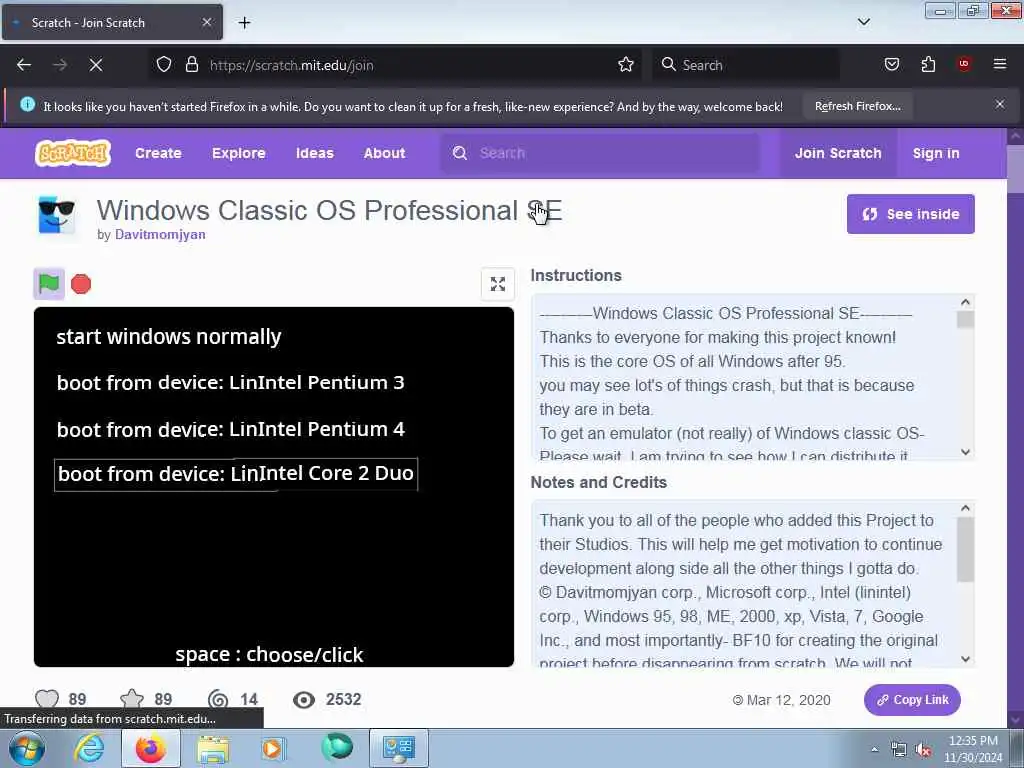Click the Refresh Firefox button
Screen dimensions: 1024x768
tap(857, 106)
